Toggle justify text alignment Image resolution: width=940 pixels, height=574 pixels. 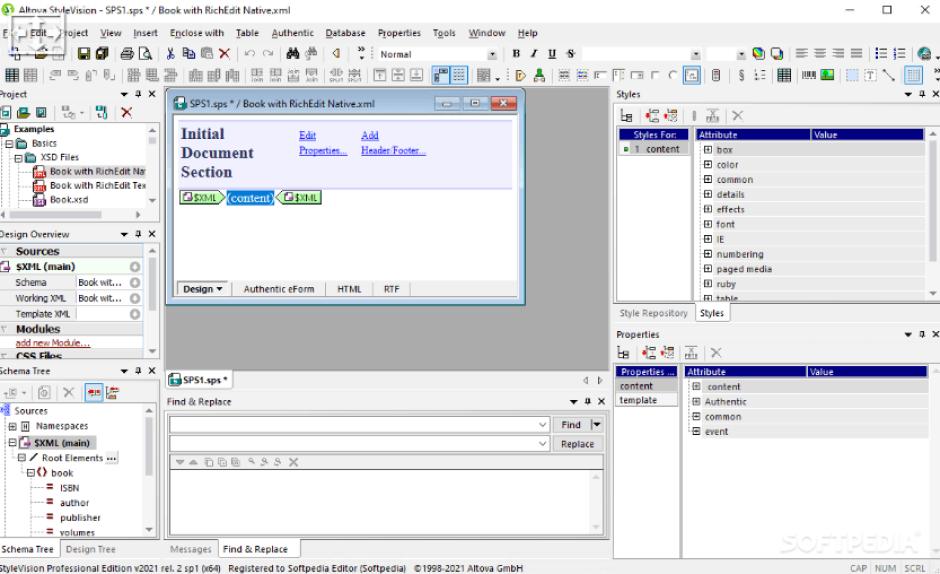pos(857,54)
